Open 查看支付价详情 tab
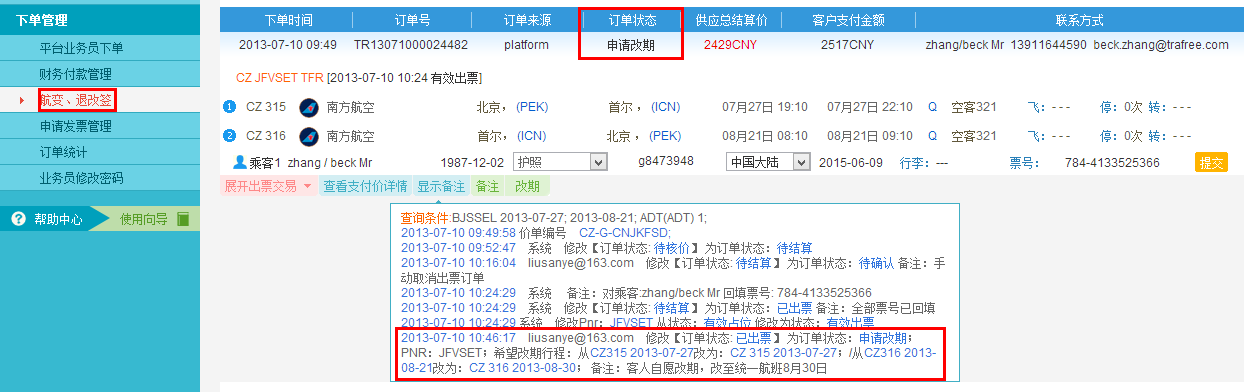Viewport: 1244px width, 392px height. pyautogui.click(x=365, y=186)
